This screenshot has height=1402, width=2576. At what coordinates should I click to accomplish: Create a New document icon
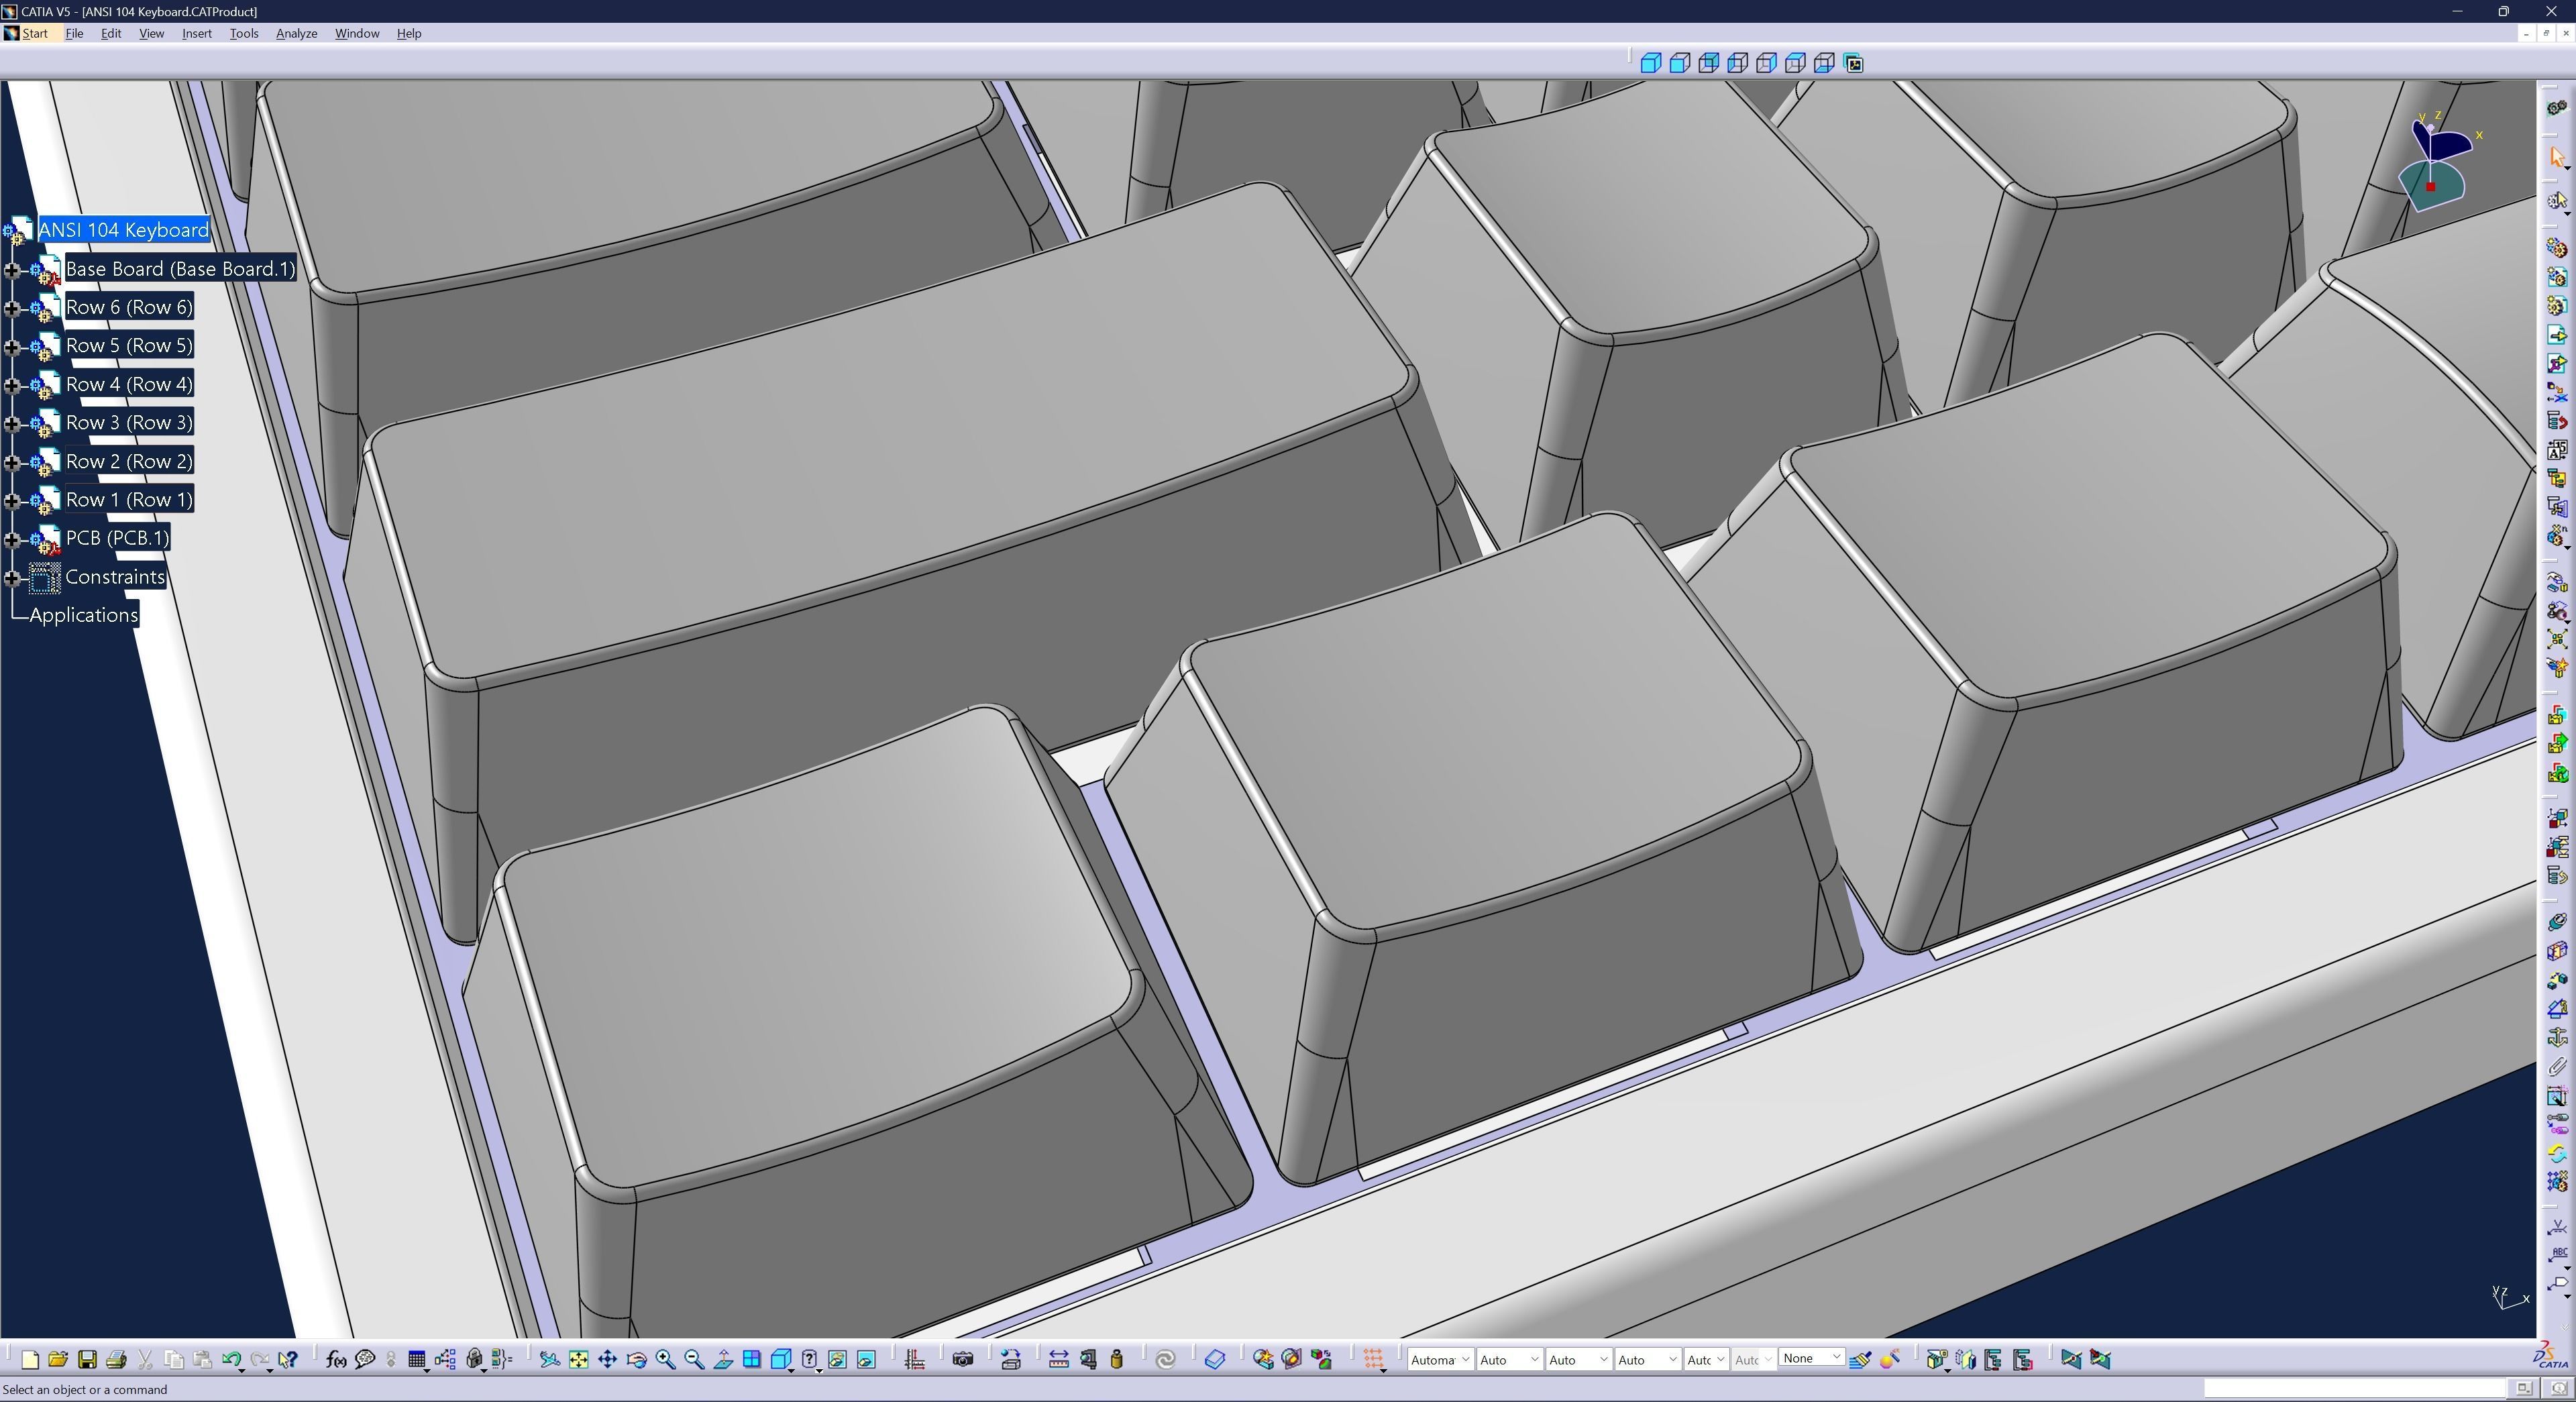point(30,1360)
